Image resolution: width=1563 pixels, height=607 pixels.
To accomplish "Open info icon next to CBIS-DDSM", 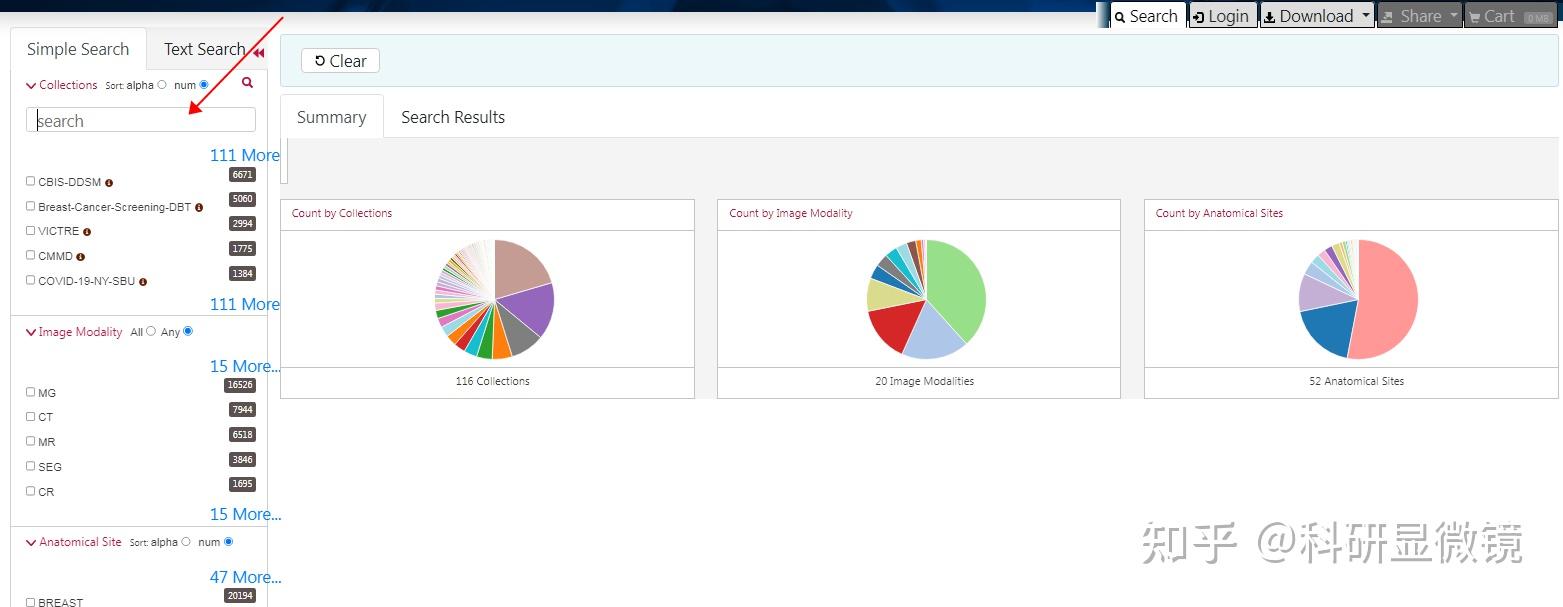I will coord(109,183).
